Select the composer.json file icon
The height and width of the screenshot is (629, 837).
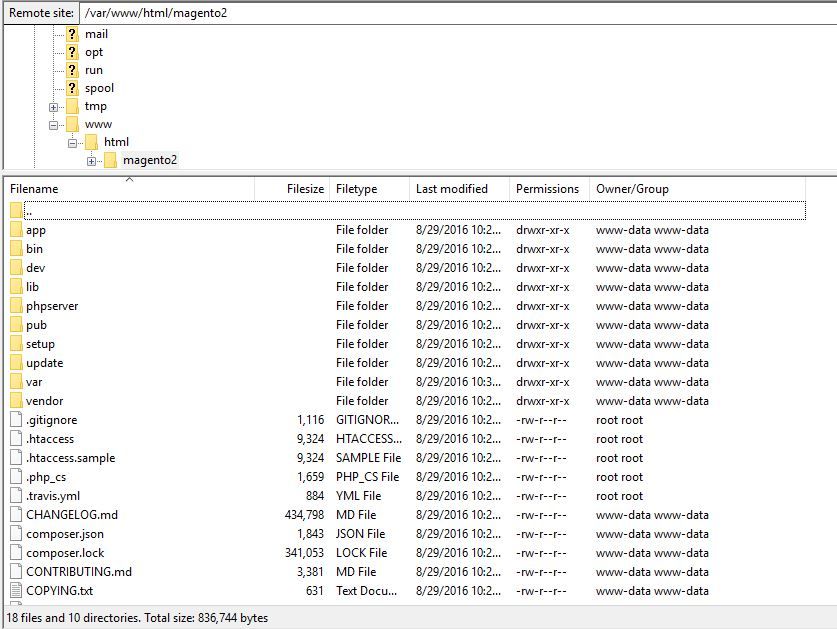pos(16,534)
